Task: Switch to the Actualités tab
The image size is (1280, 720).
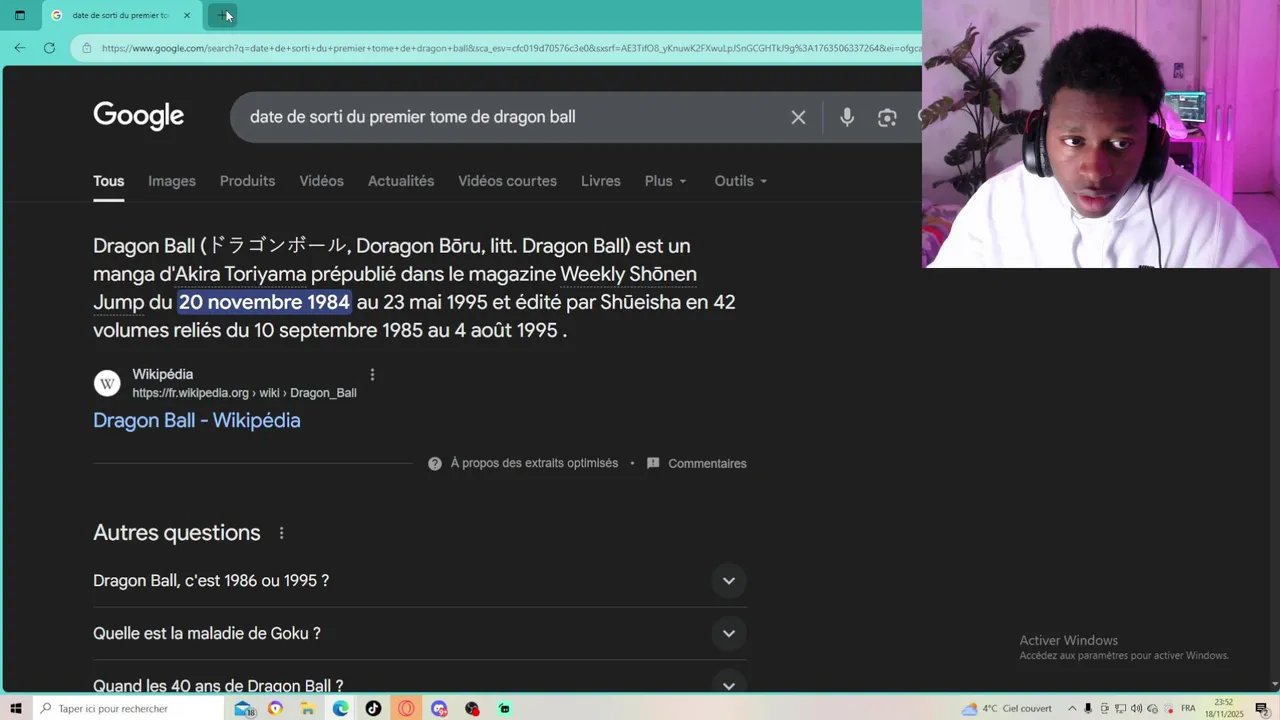Action: 401,181
